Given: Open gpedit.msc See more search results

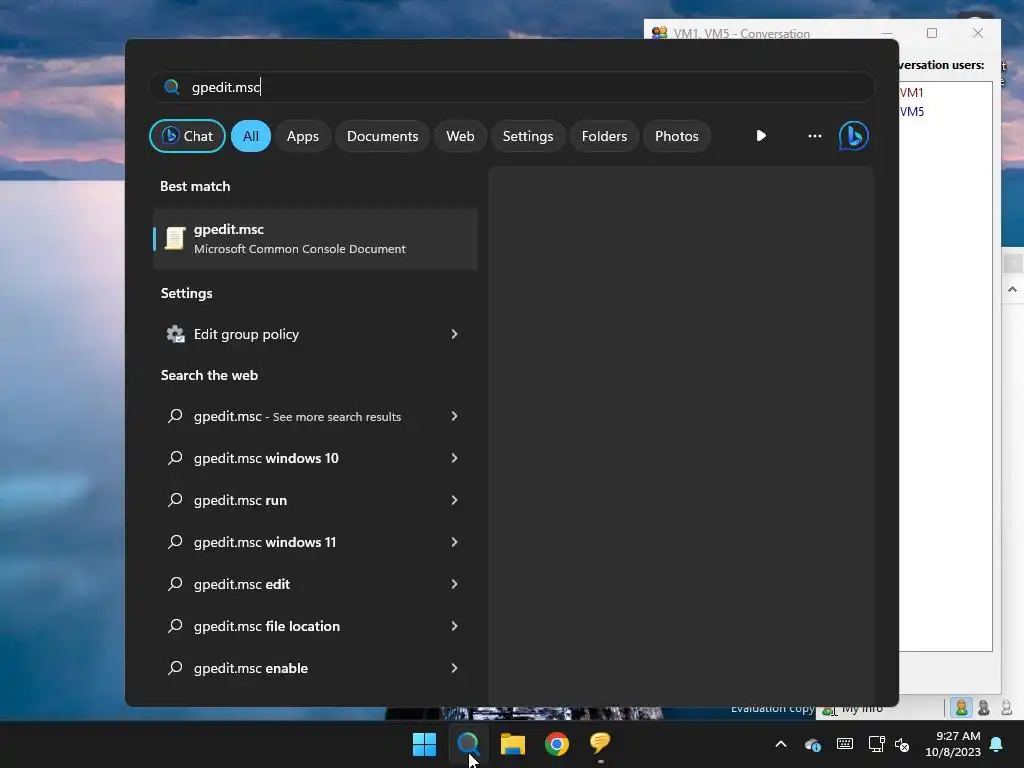Looking at the screenshot, I should coord(315,417).
